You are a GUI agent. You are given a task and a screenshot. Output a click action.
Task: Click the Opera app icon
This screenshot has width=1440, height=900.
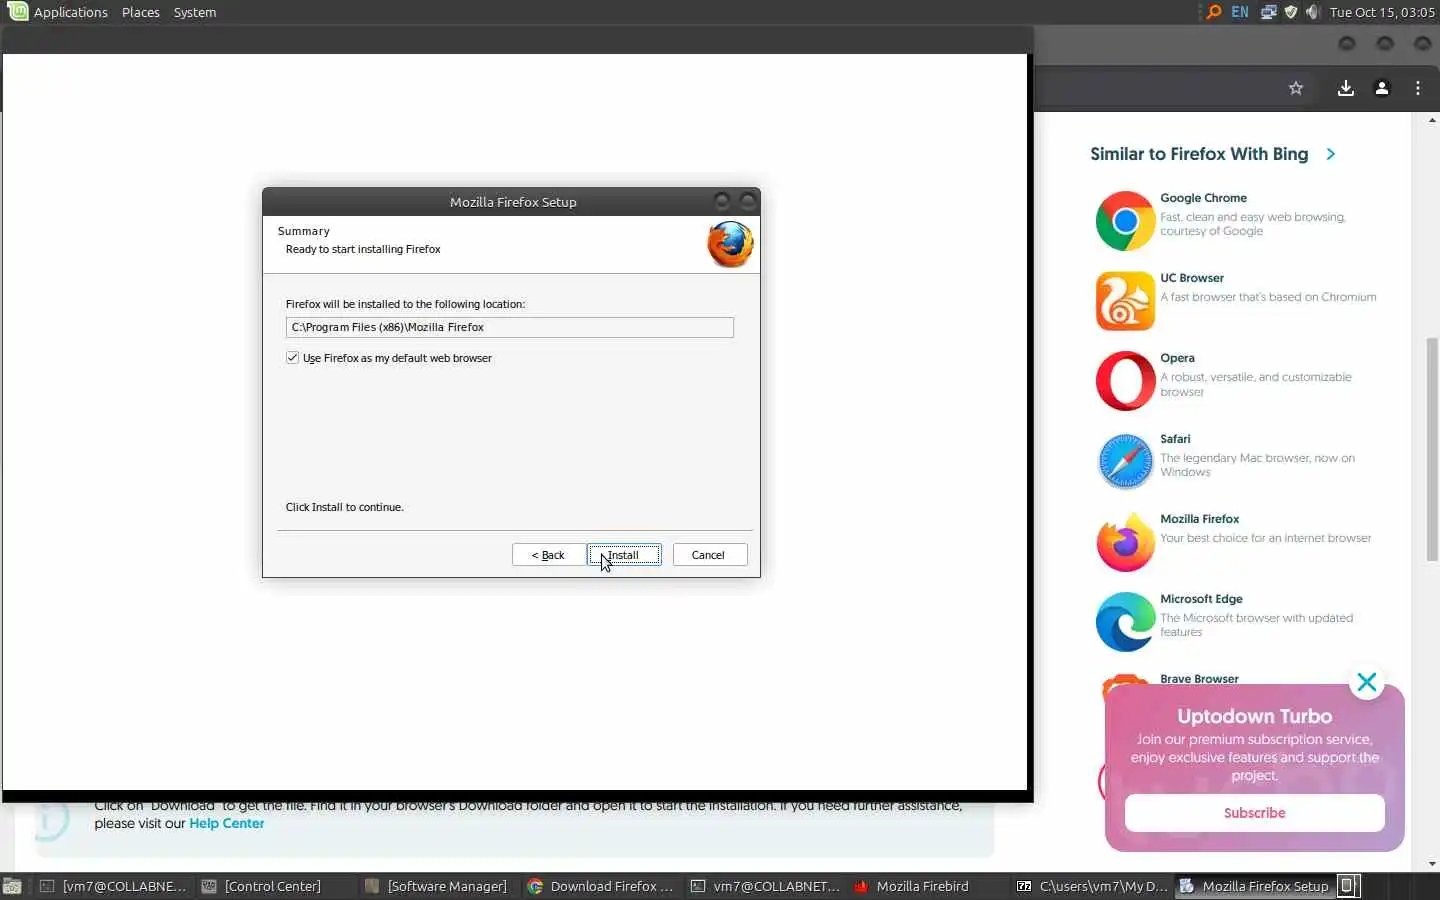point(1125,381)
